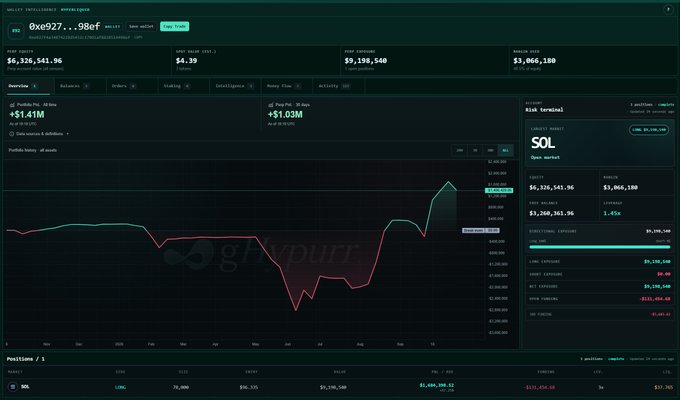Click the Open market link under SOL
This screenshot has height=400, width=680.
545,157
